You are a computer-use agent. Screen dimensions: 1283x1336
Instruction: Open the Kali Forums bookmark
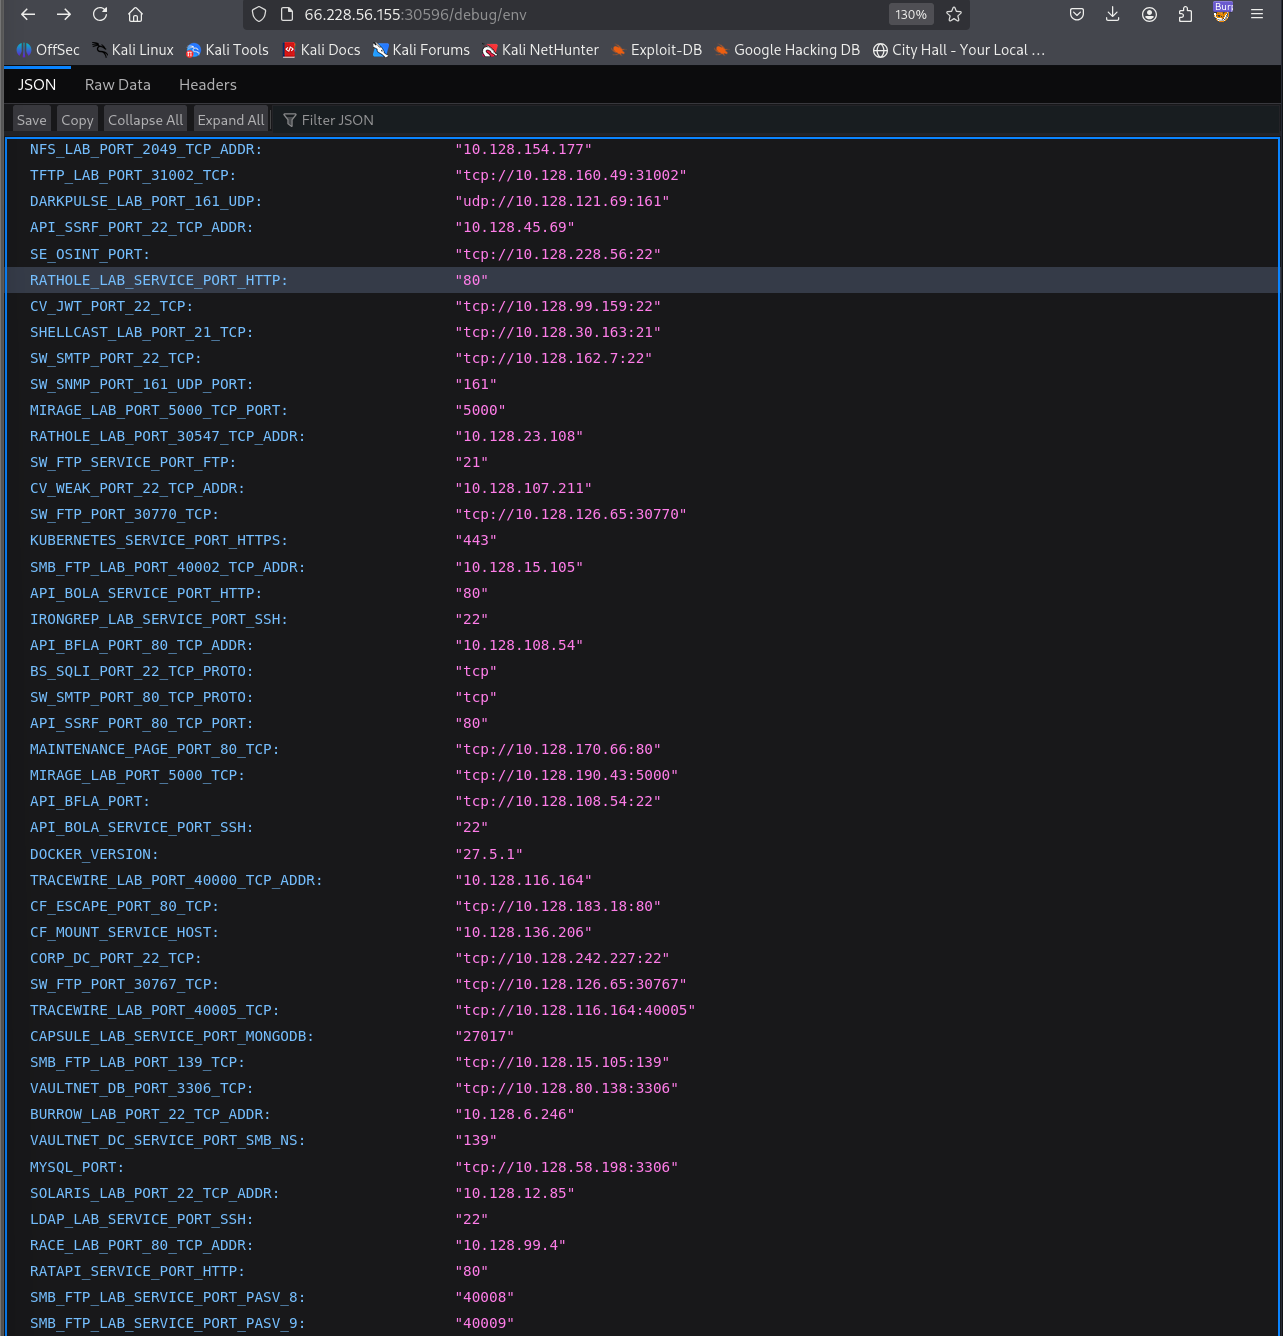pos(421,50)
